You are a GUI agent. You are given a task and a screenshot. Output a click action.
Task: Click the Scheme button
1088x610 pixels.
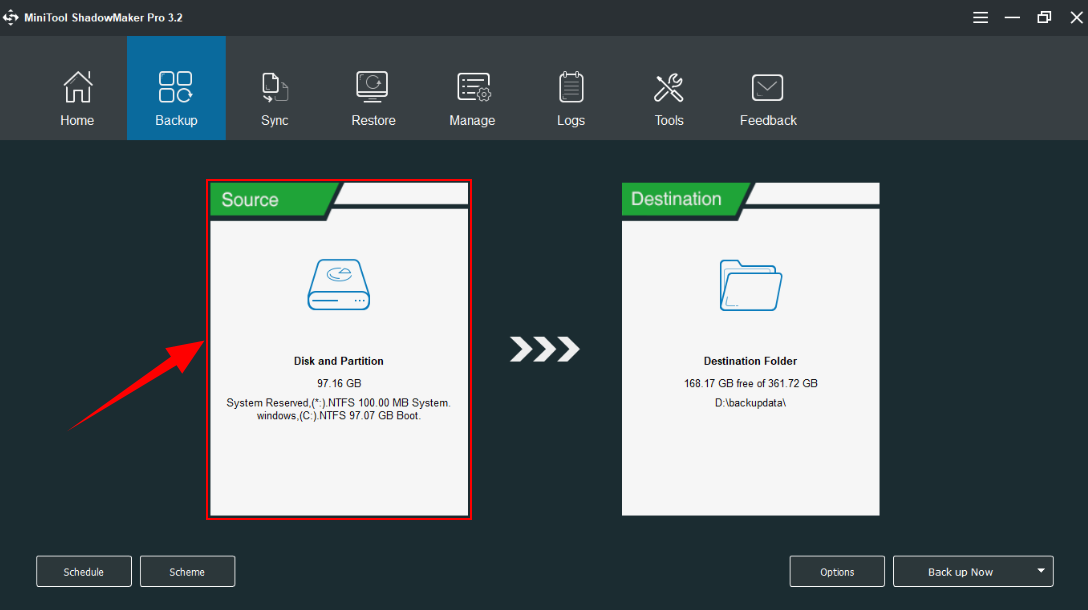click(187, 572)
